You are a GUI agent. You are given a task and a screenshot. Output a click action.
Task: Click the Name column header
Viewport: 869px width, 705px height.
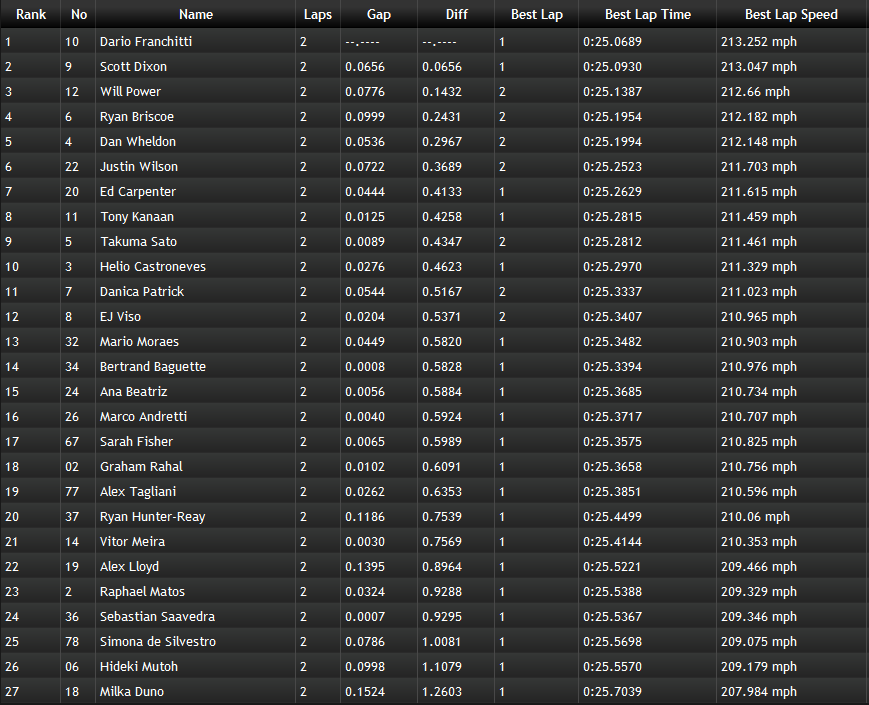195,14
